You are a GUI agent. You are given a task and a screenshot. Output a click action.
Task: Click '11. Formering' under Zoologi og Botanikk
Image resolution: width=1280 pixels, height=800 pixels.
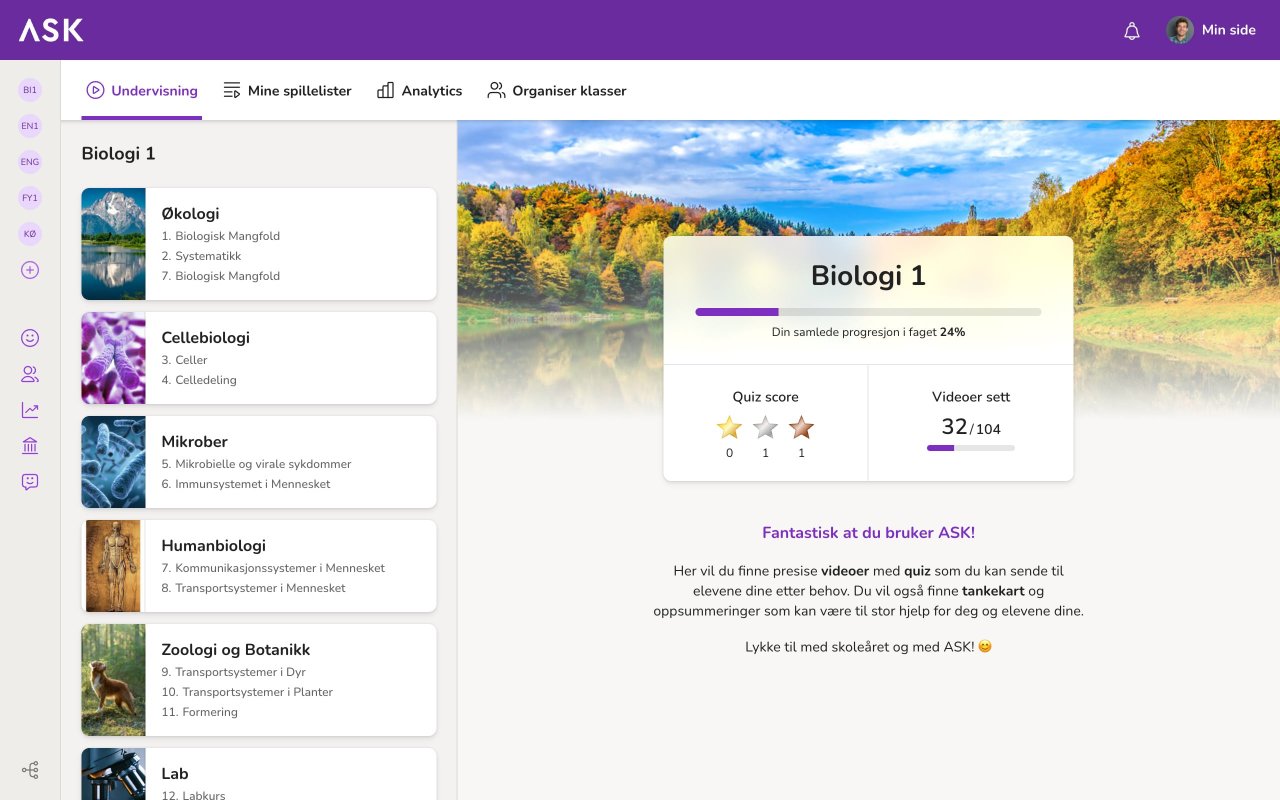(x=199, y=712)
